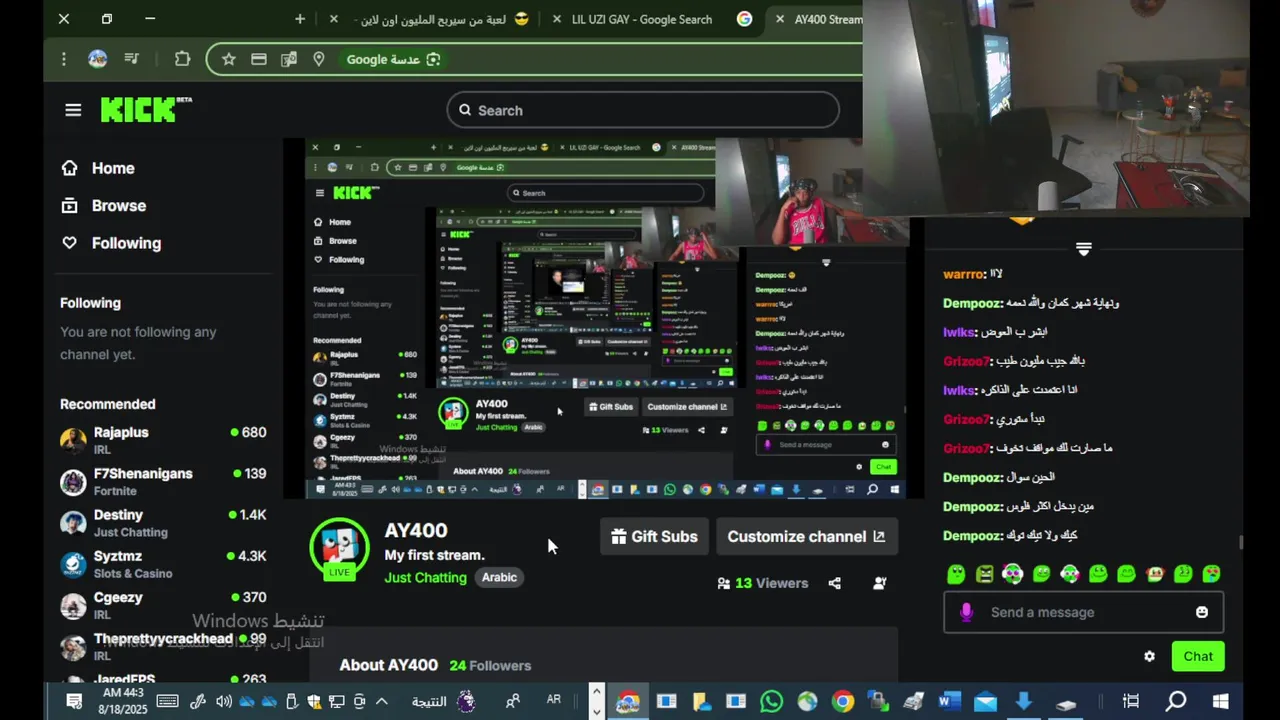
Task: Open Google Lens chip in address bar
Action: click(x=393, y=59)
